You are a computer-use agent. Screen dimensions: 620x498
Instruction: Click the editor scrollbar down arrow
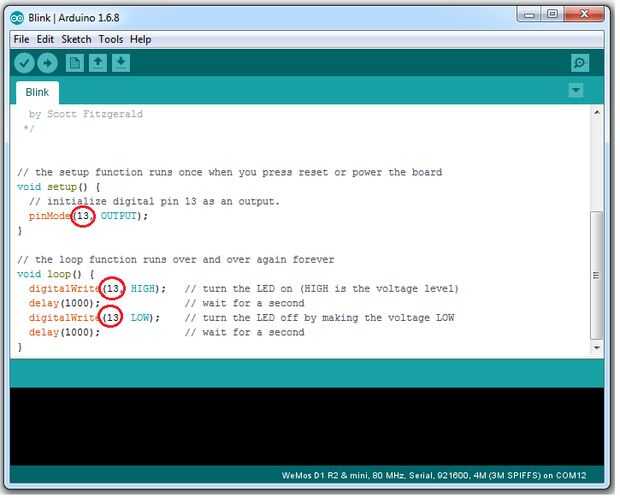pyautogui.click(x=597, y=348)
